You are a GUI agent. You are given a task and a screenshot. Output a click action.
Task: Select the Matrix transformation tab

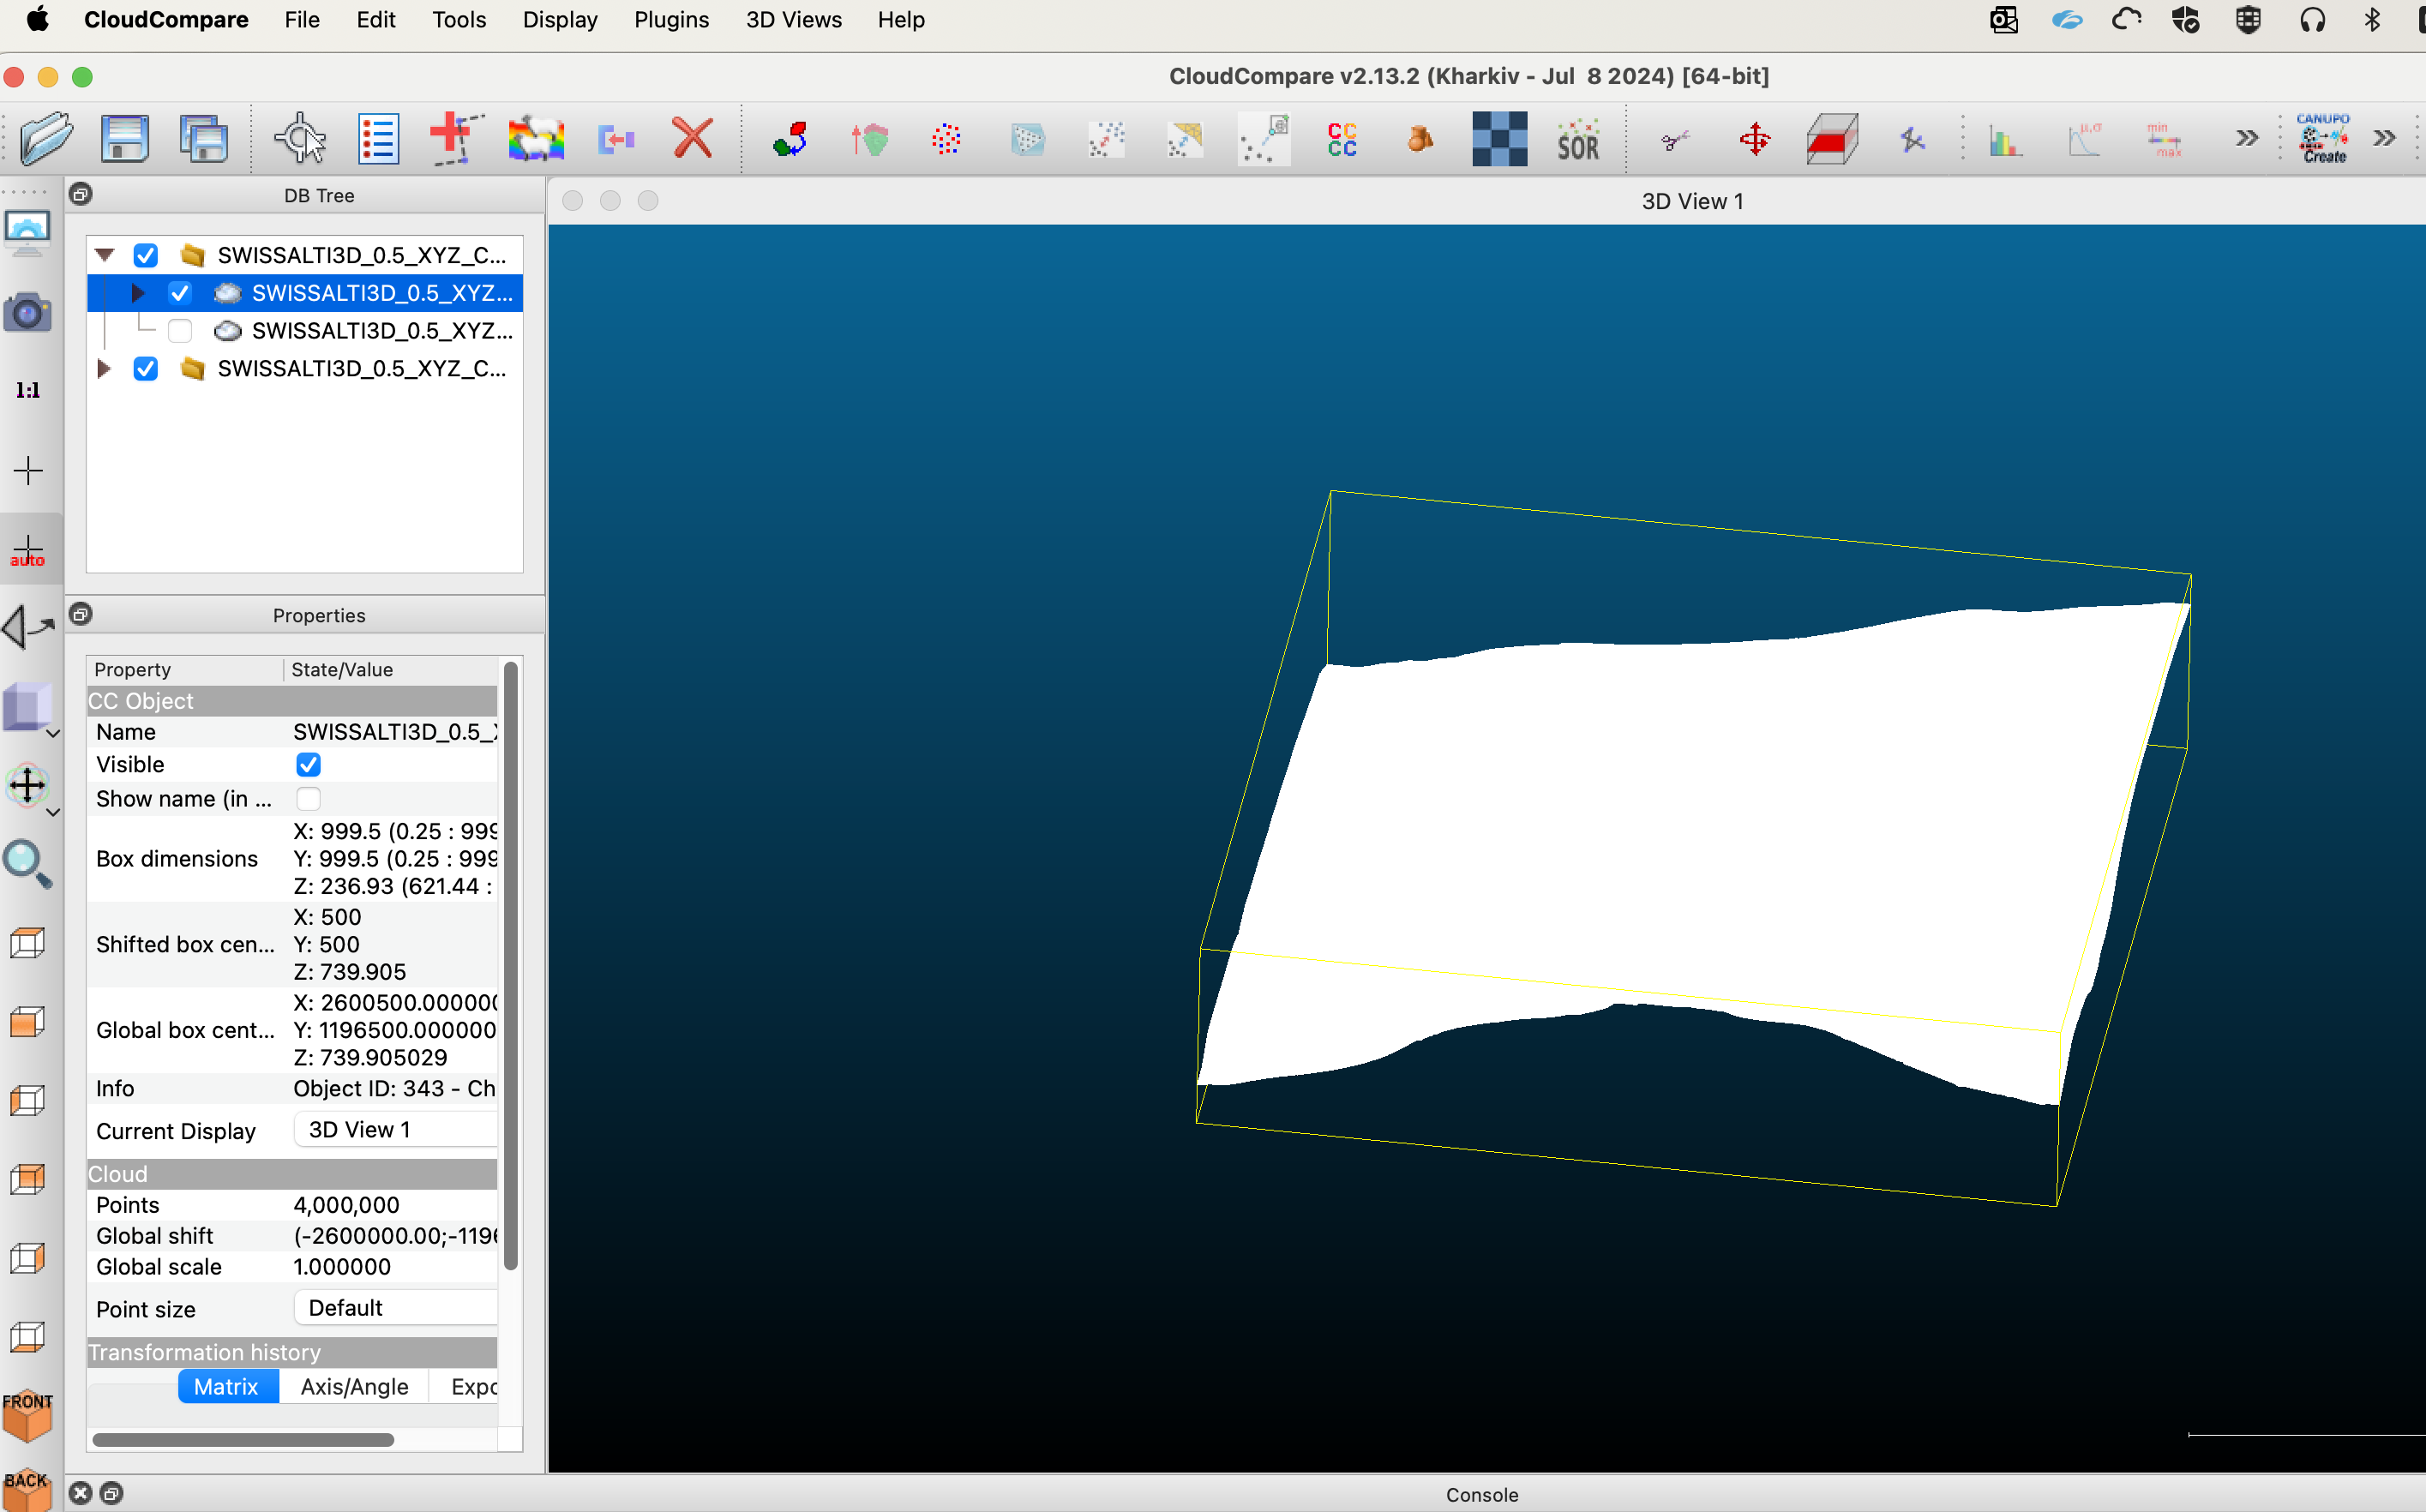(226, 1387)
